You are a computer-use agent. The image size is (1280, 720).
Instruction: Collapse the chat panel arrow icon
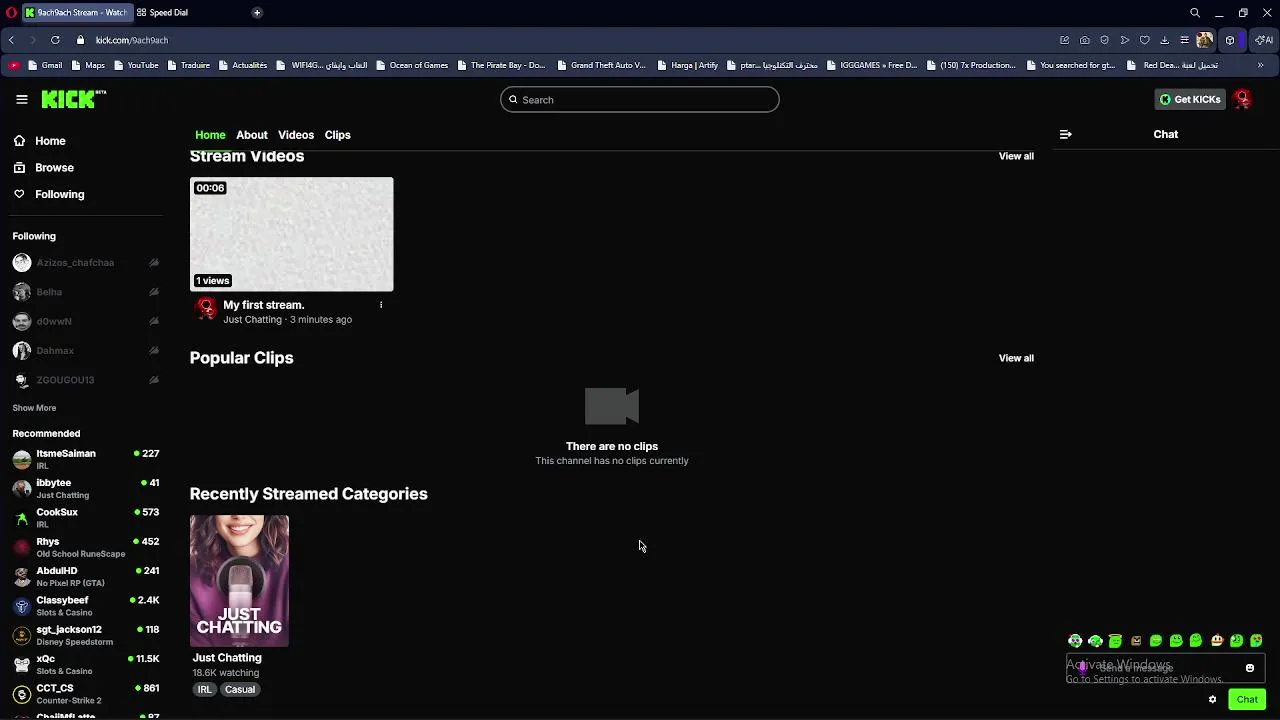(1065, 134)
